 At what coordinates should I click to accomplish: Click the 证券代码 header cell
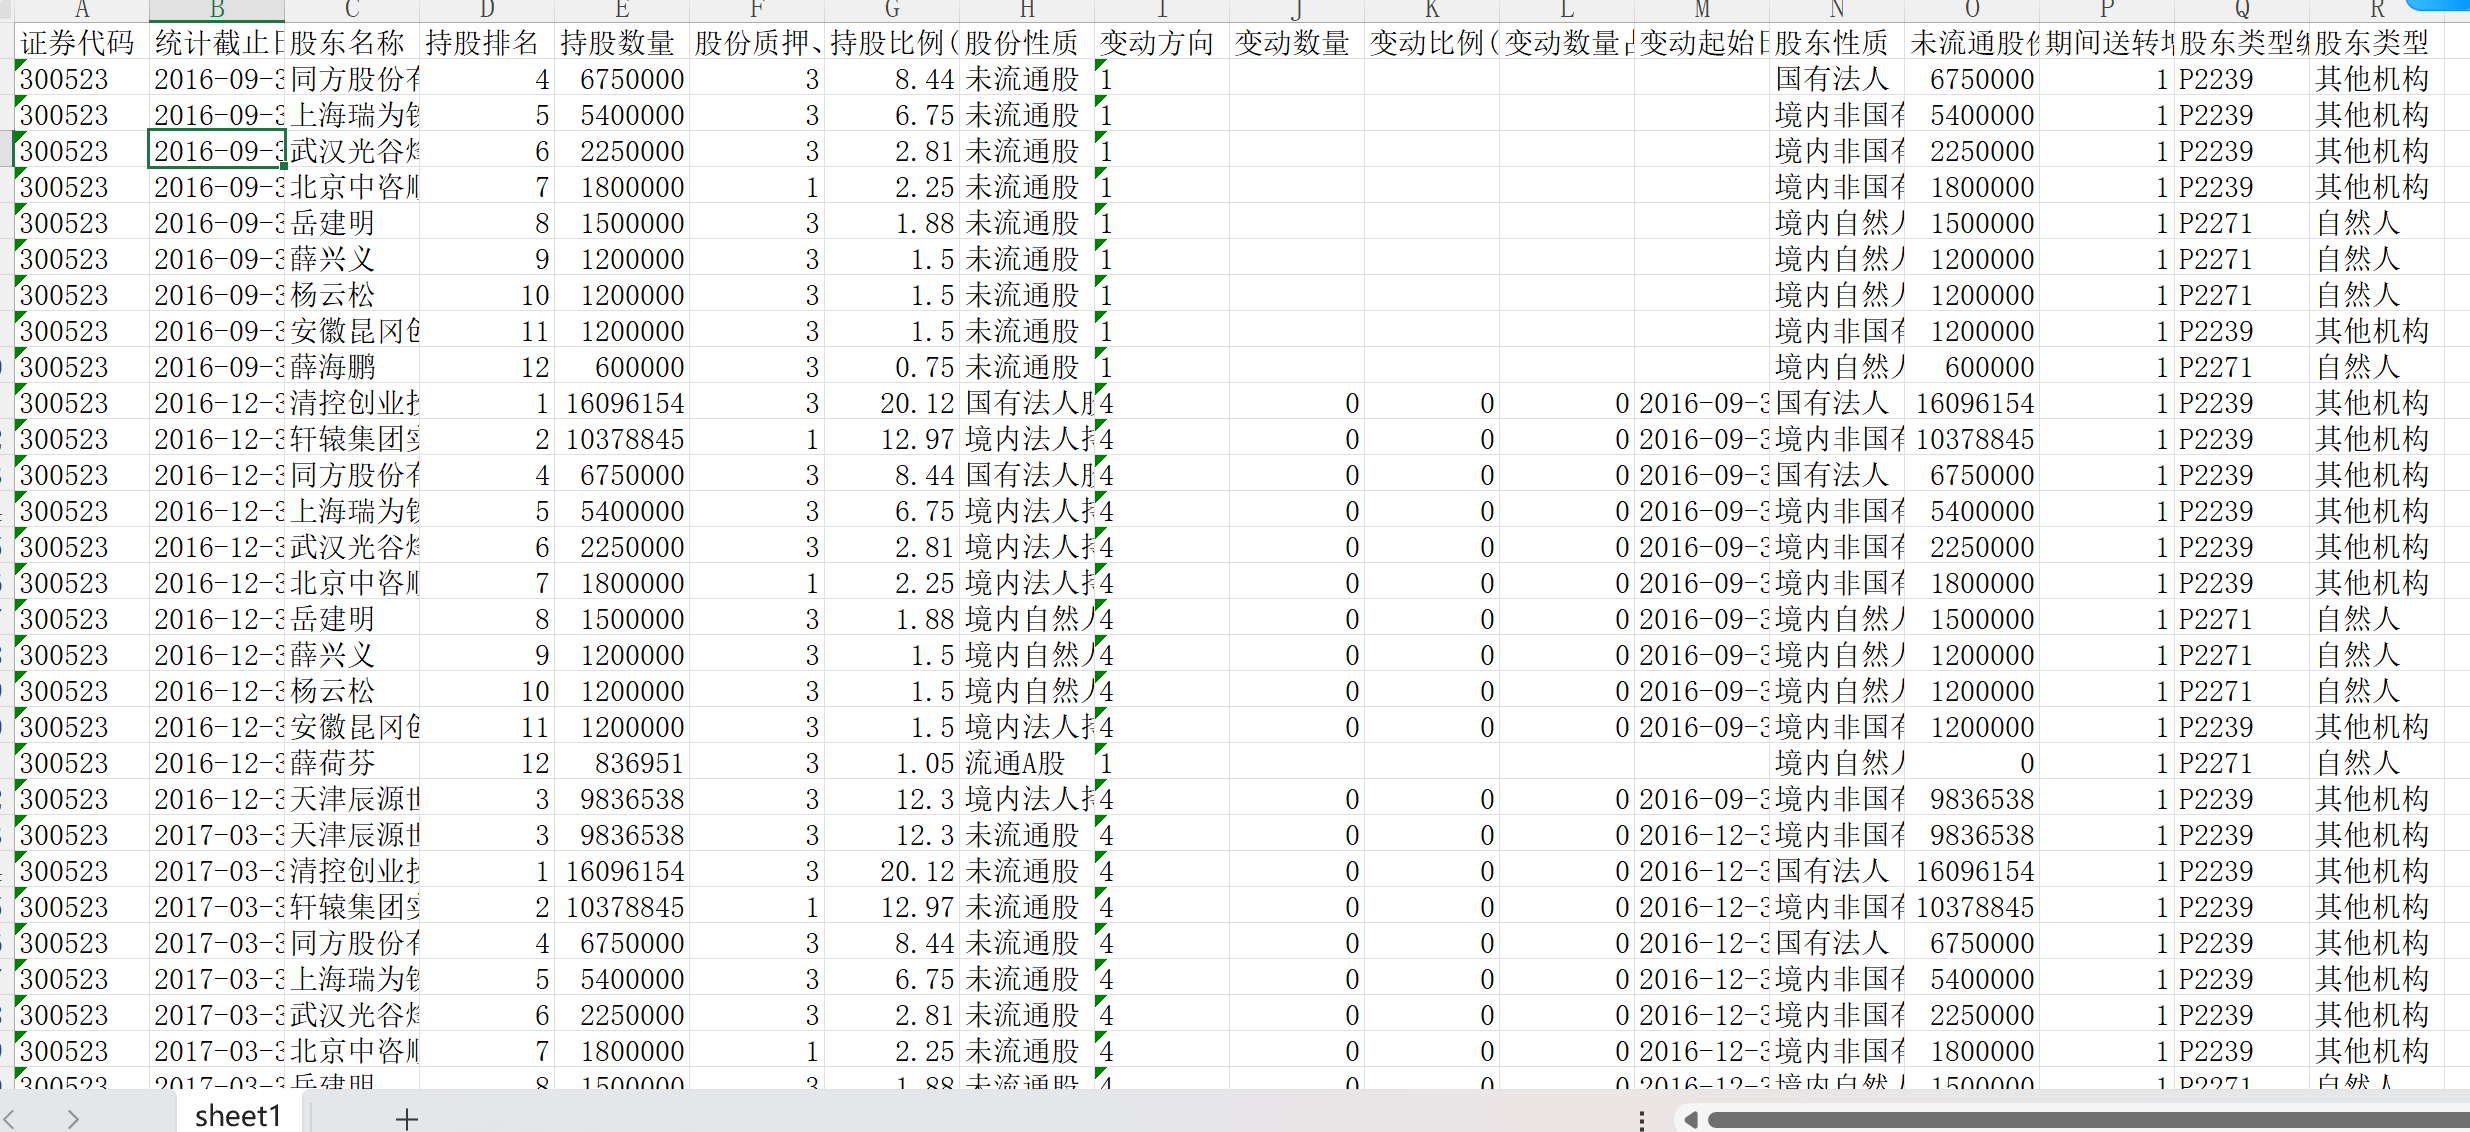(78, 43)
